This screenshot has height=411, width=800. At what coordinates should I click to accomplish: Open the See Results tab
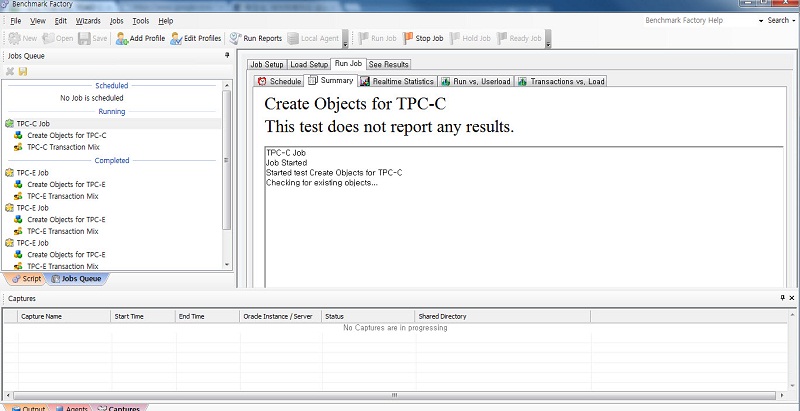(x=388, y=64)
